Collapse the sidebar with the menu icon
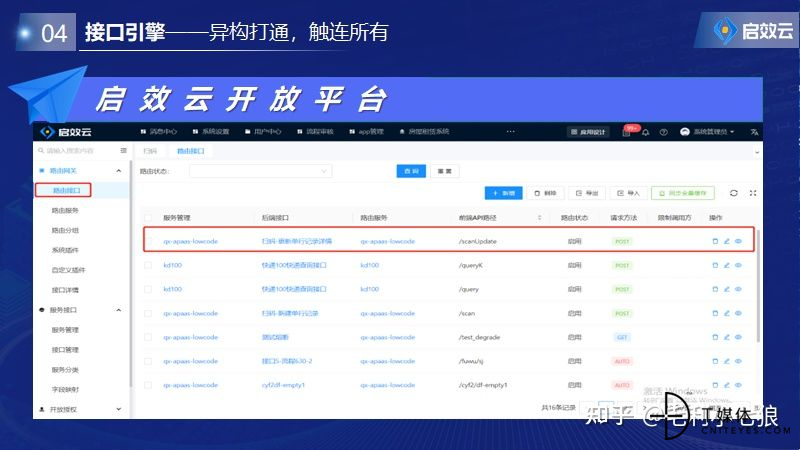 (x=123, y=151)
